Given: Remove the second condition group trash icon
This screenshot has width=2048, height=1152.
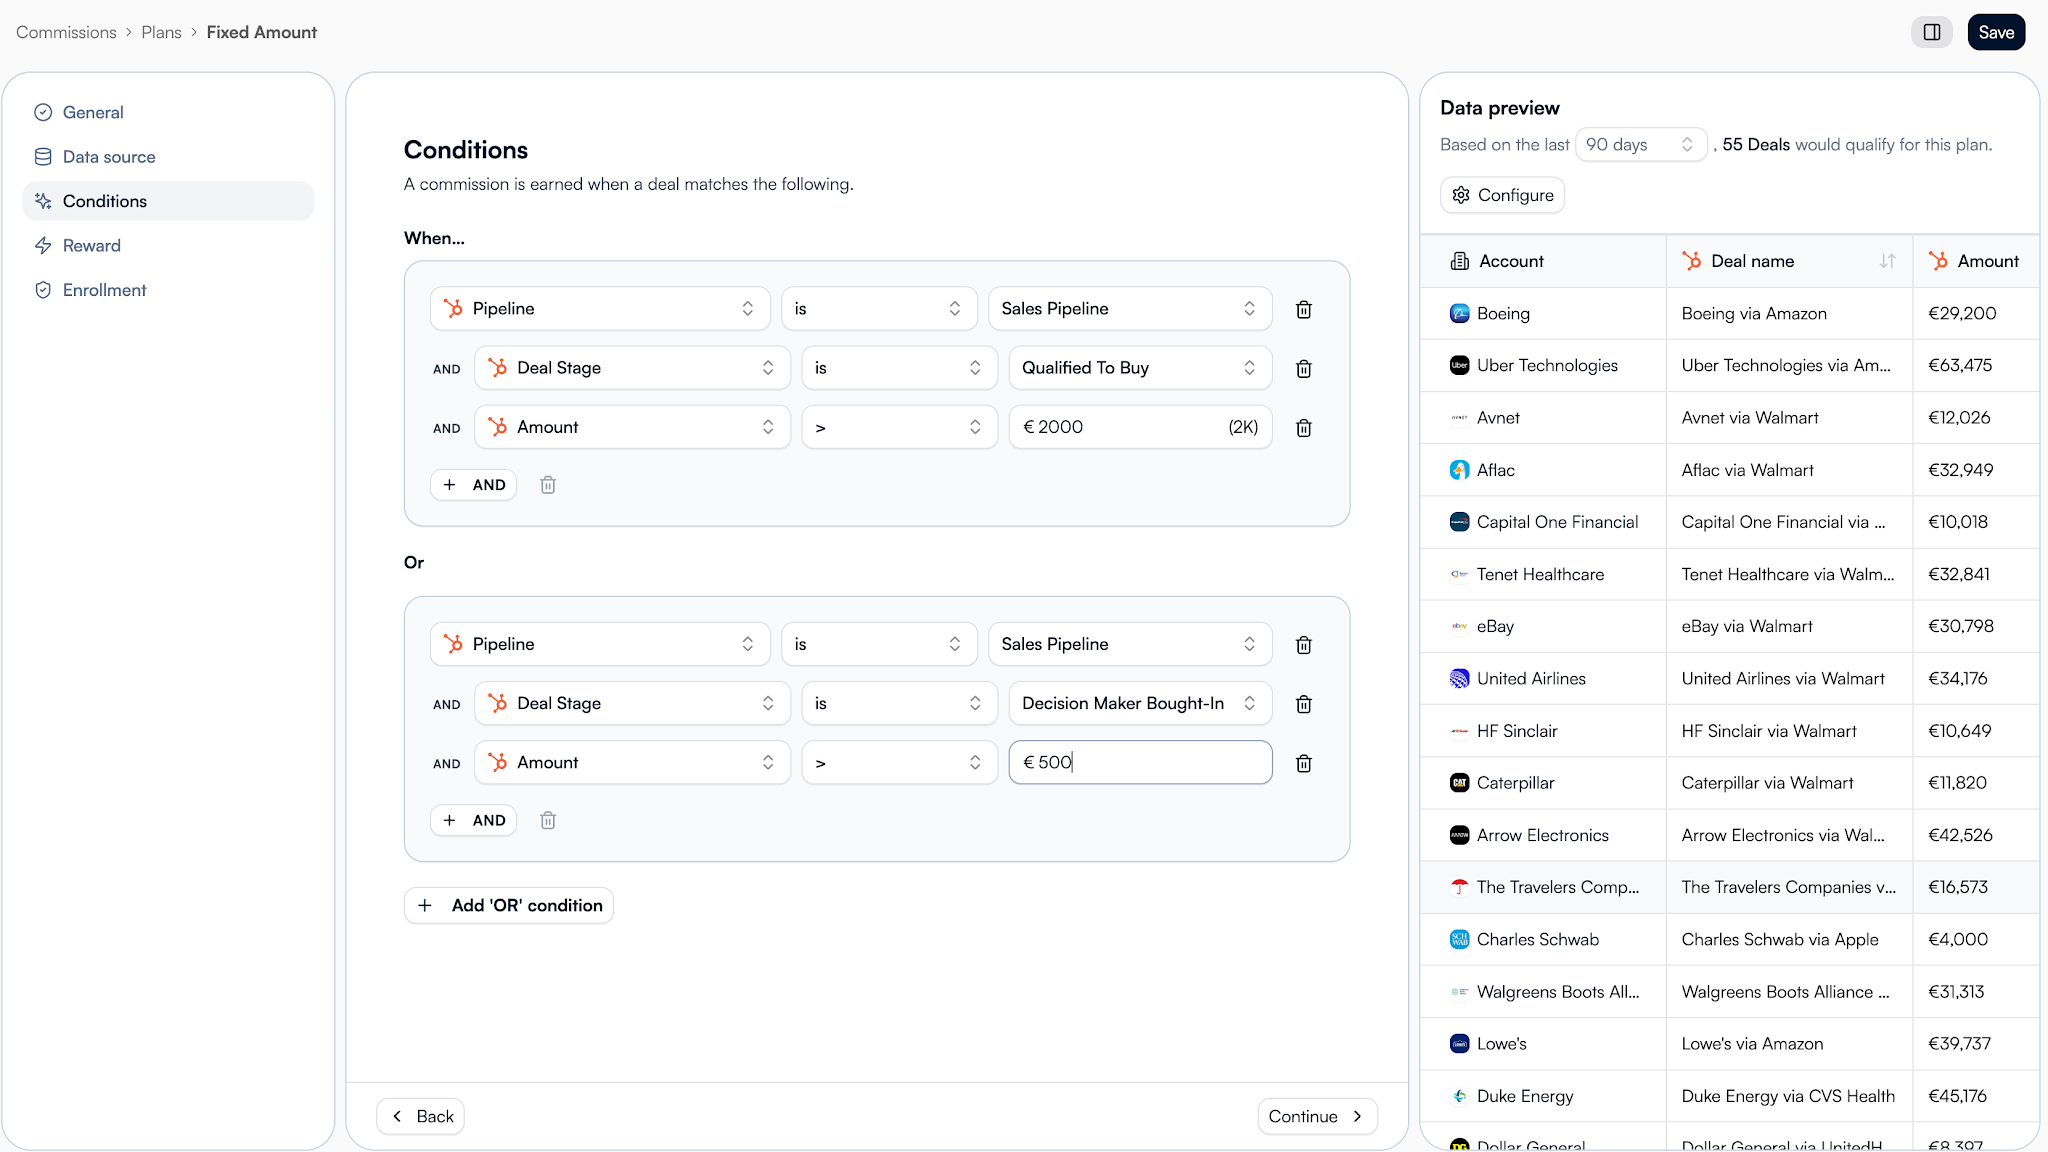Looking at the screenshot, I should pos(548,820).
